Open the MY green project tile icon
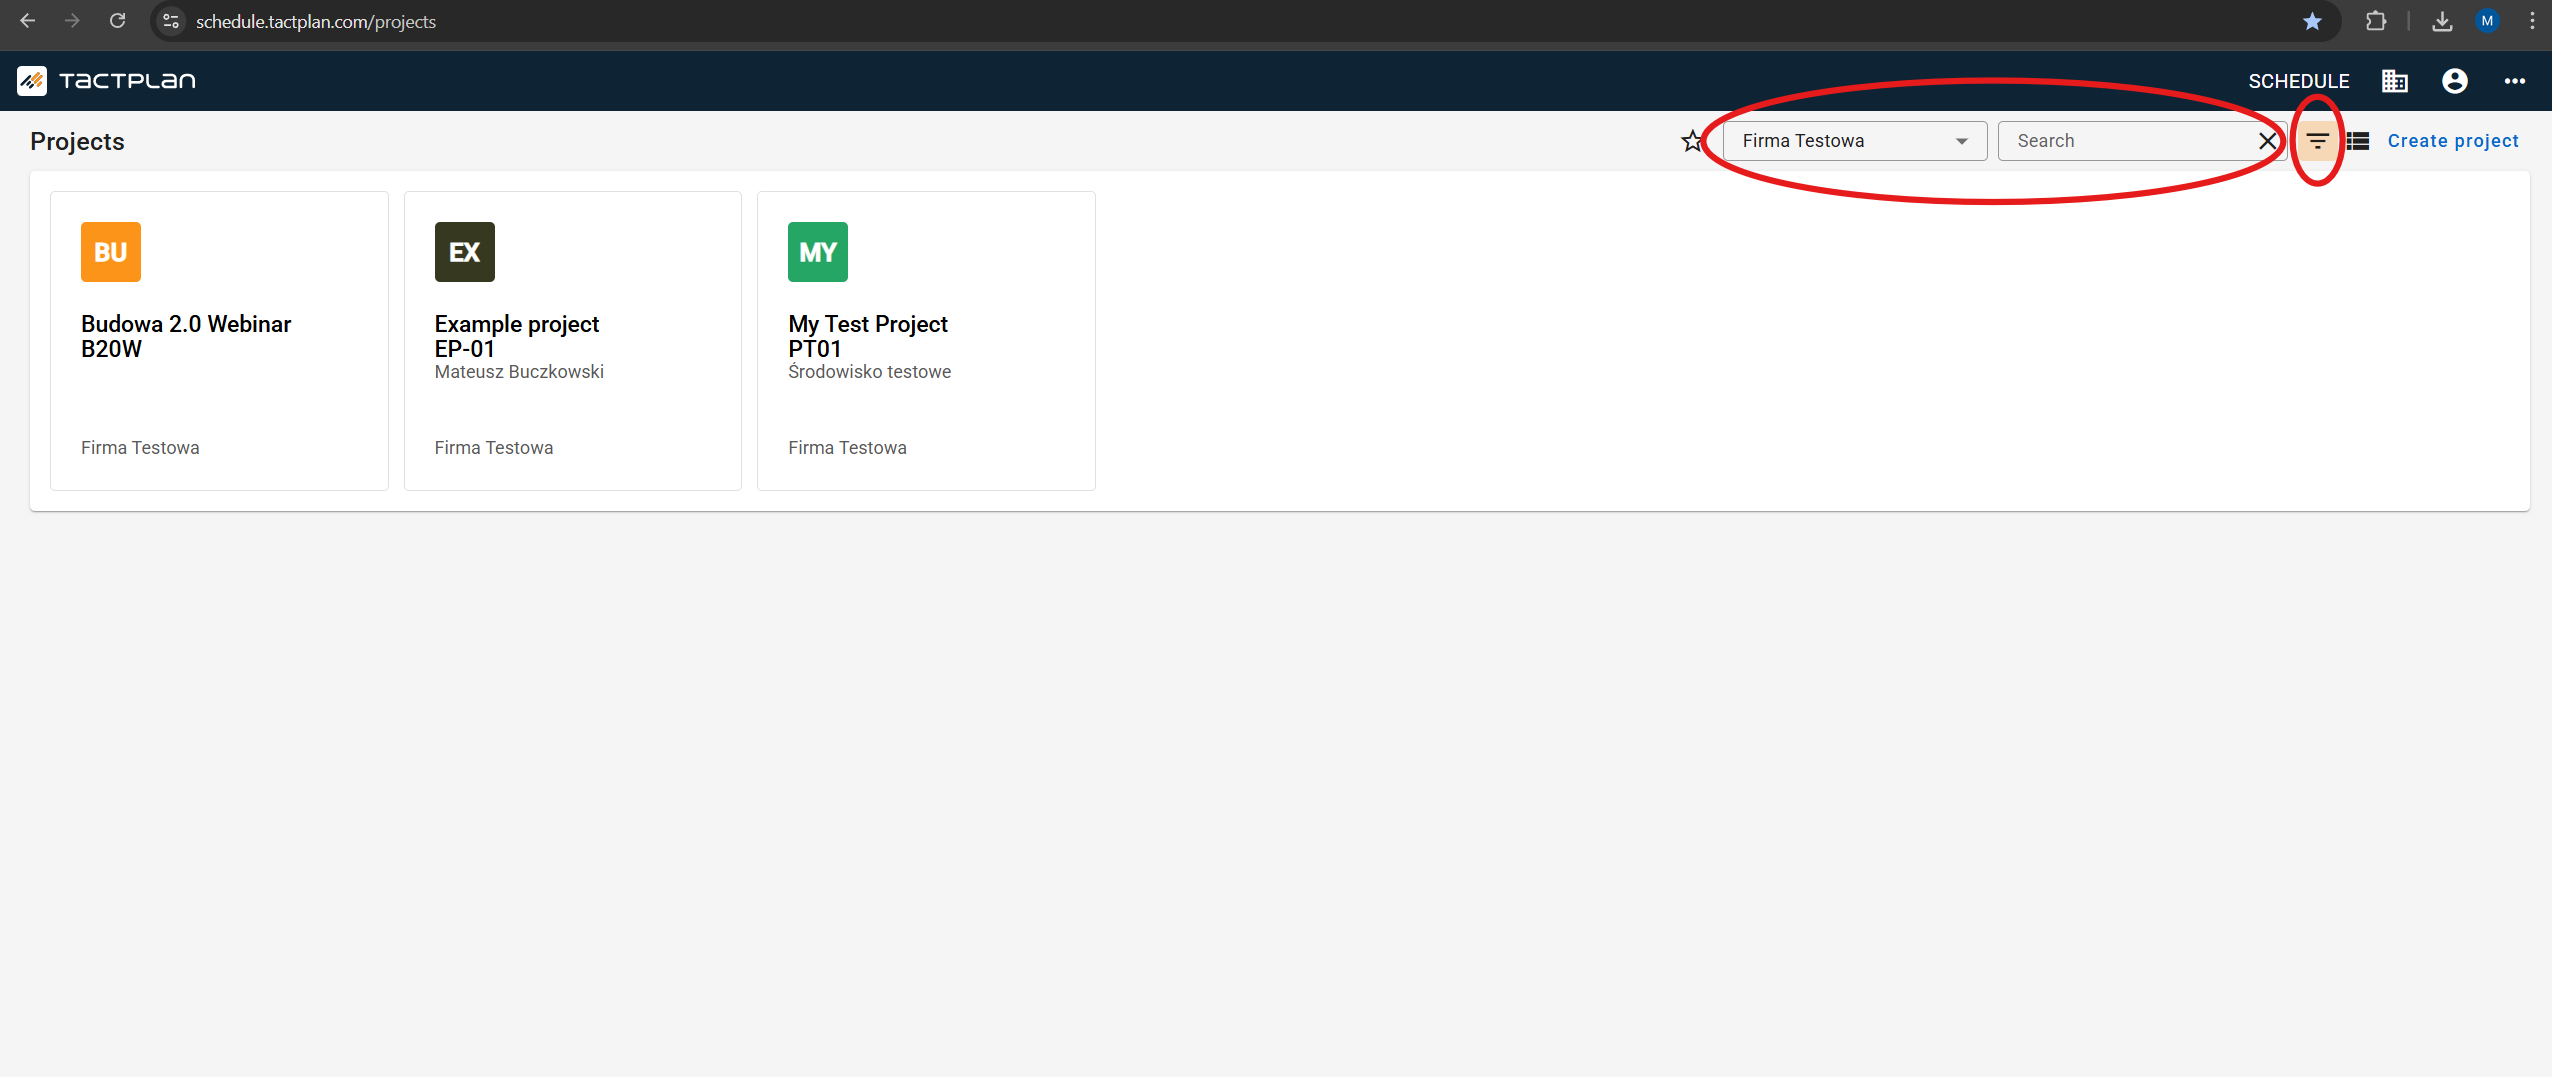The width and height of the screenshot is (2552, 1077). pos(818,252)
